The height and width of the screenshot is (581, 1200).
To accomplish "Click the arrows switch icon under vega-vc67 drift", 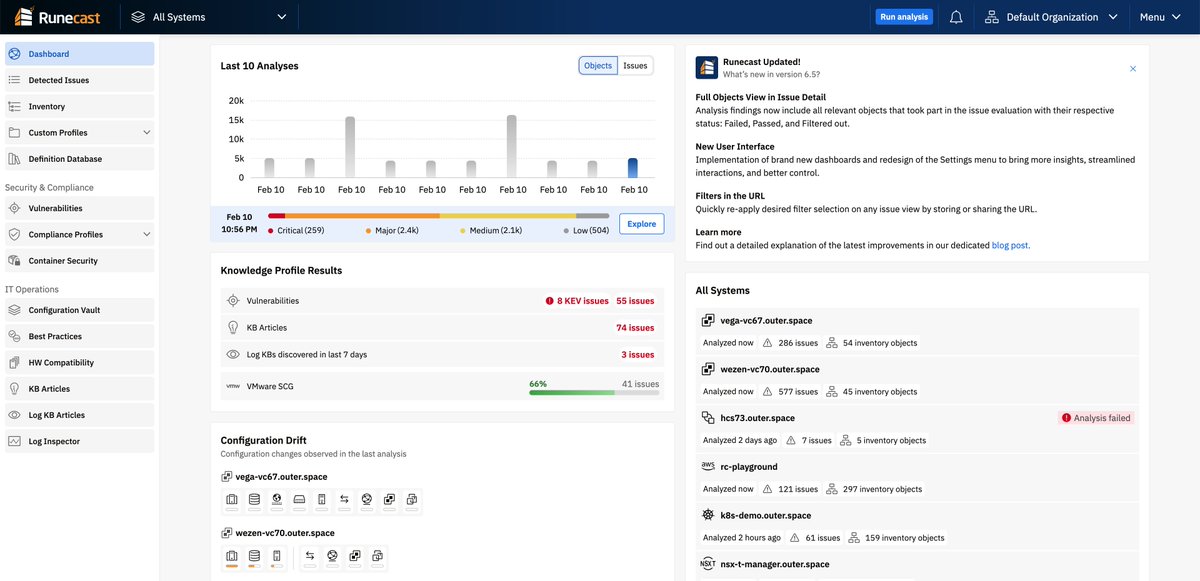I will (344, 501).
